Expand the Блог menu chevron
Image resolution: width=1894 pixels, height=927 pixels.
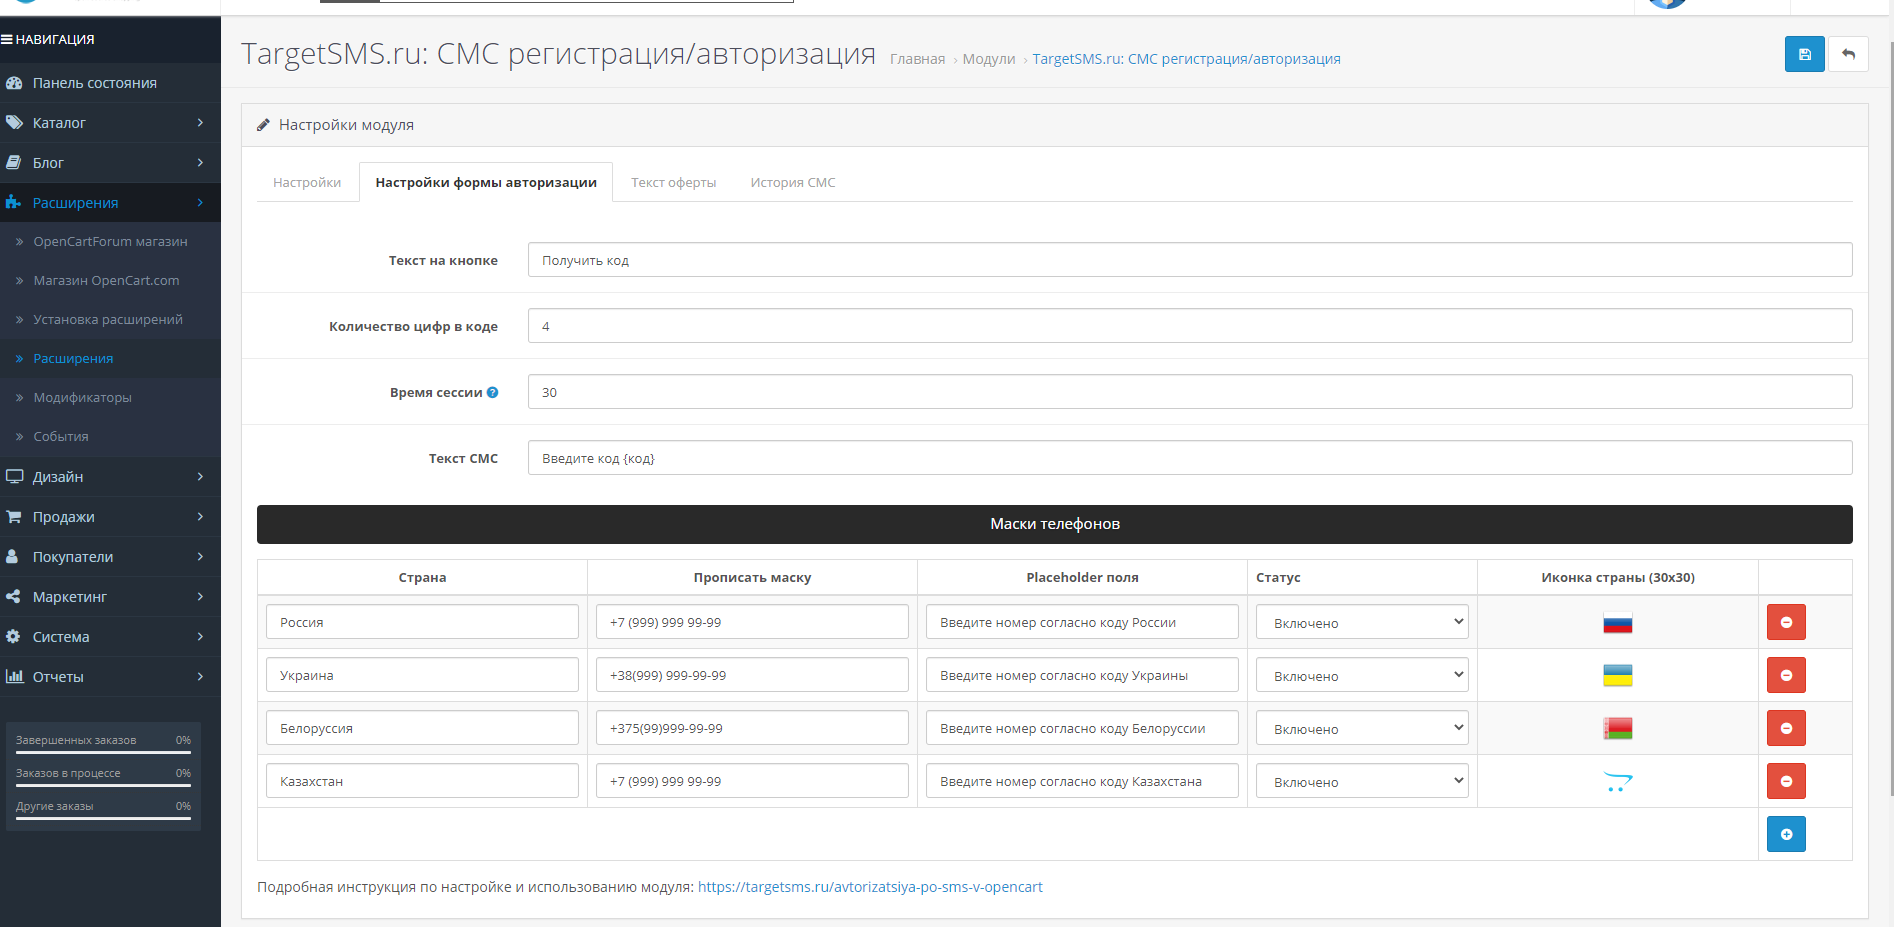[x=200, y=163]
